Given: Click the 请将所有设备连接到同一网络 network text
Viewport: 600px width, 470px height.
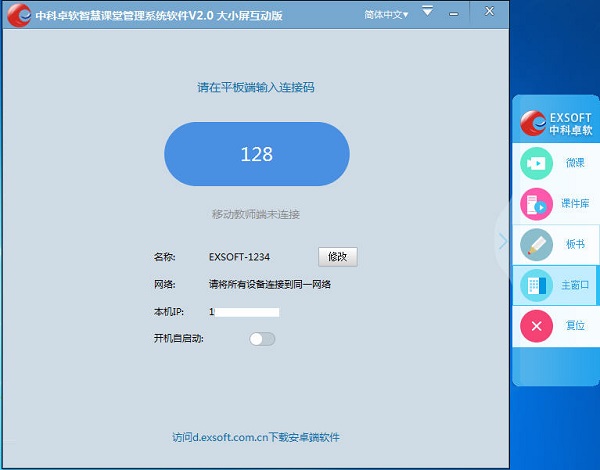Looking at the screenshot, I should click(270, 284).
